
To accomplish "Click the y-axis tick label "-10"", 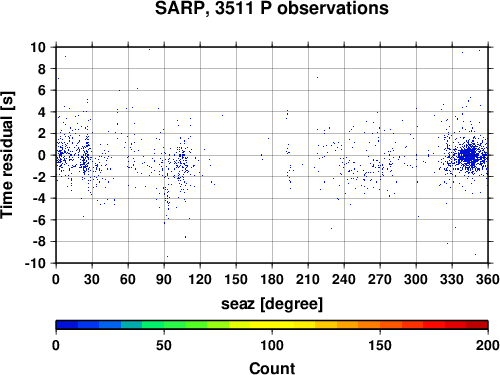I will 35,263.
